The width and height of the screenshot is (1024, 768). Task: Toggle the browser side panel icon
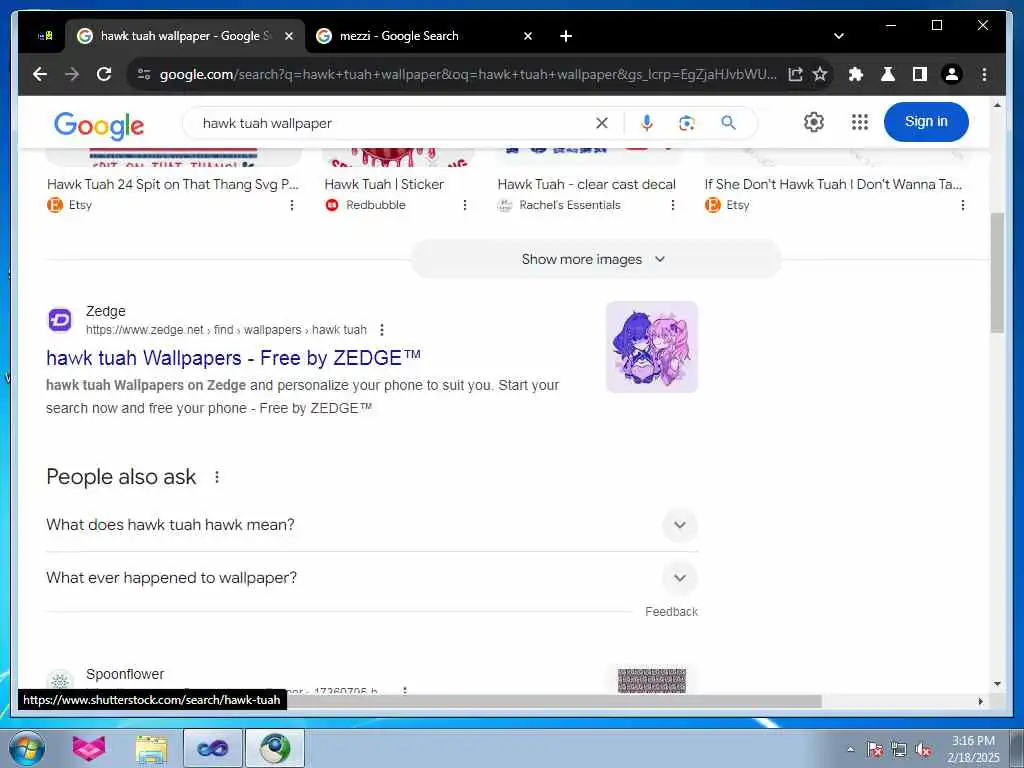click(x=920, y=74)
